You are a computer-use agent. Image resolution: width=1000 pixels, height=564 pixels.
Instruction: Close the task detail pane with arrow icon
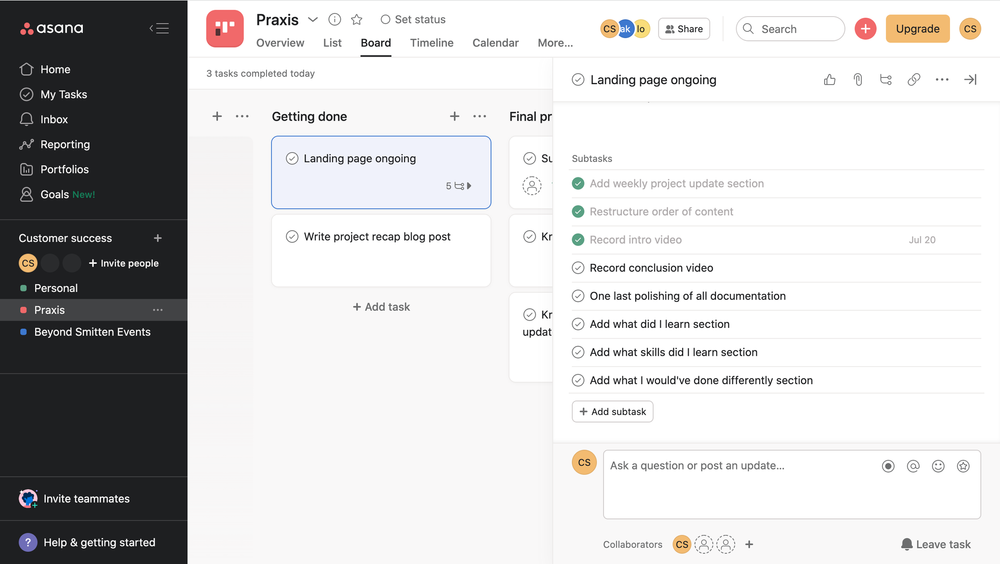pos(970,80)
